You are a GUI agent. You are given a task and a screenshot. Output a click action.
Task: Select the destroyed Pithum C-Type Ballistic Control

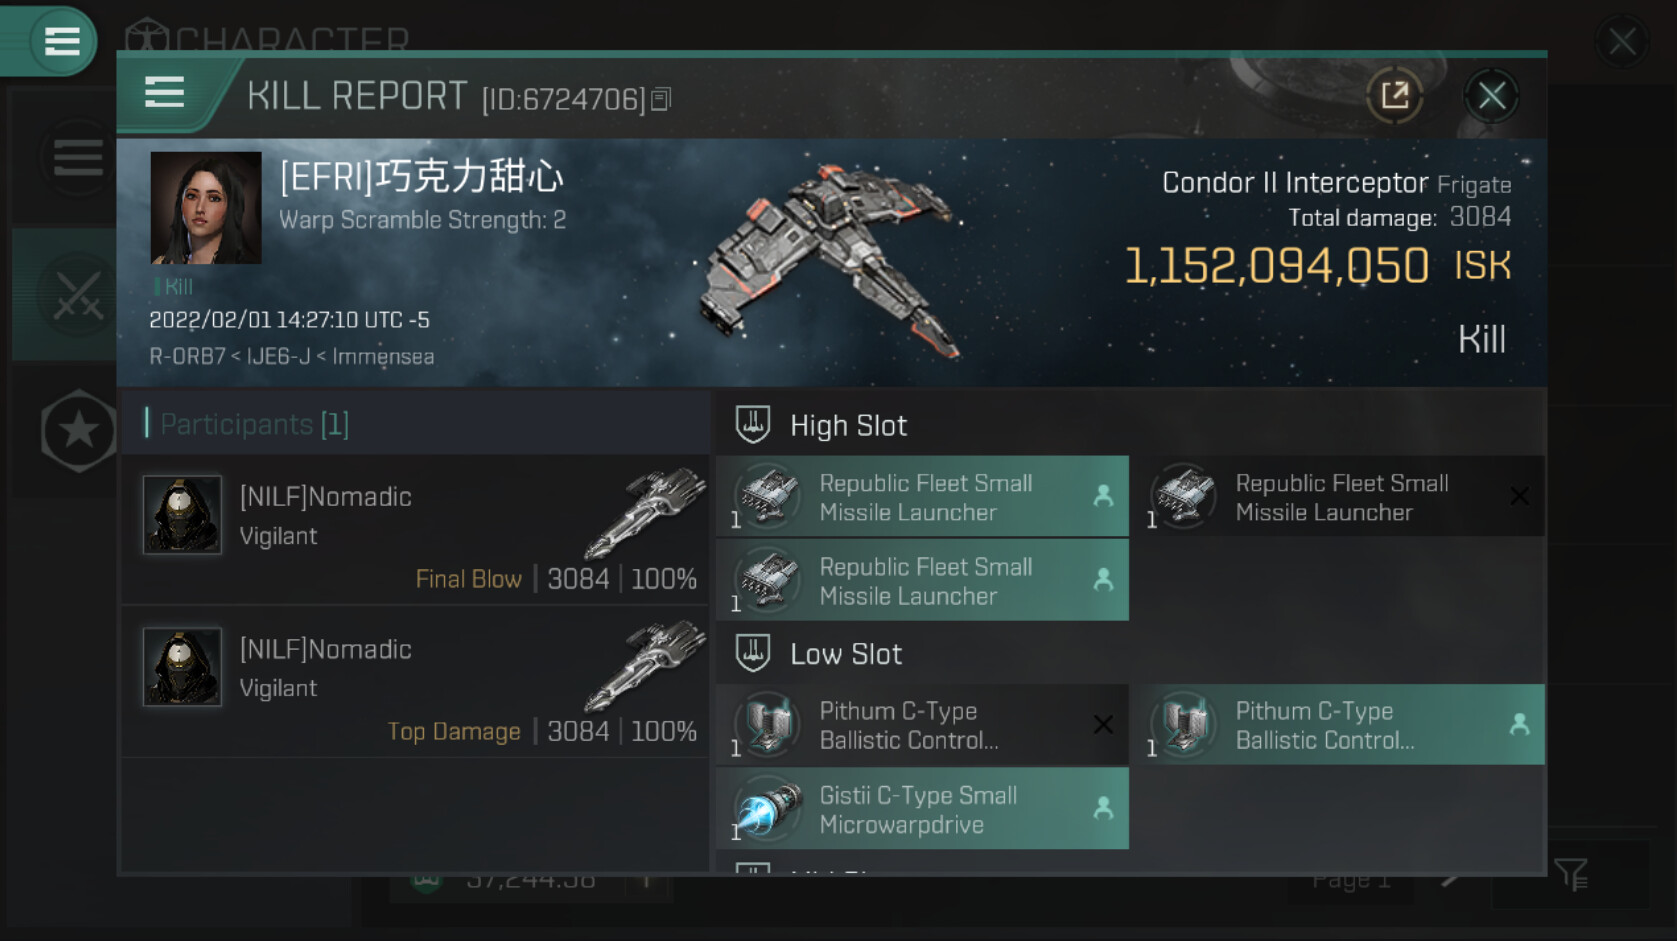tap(922, 725)
